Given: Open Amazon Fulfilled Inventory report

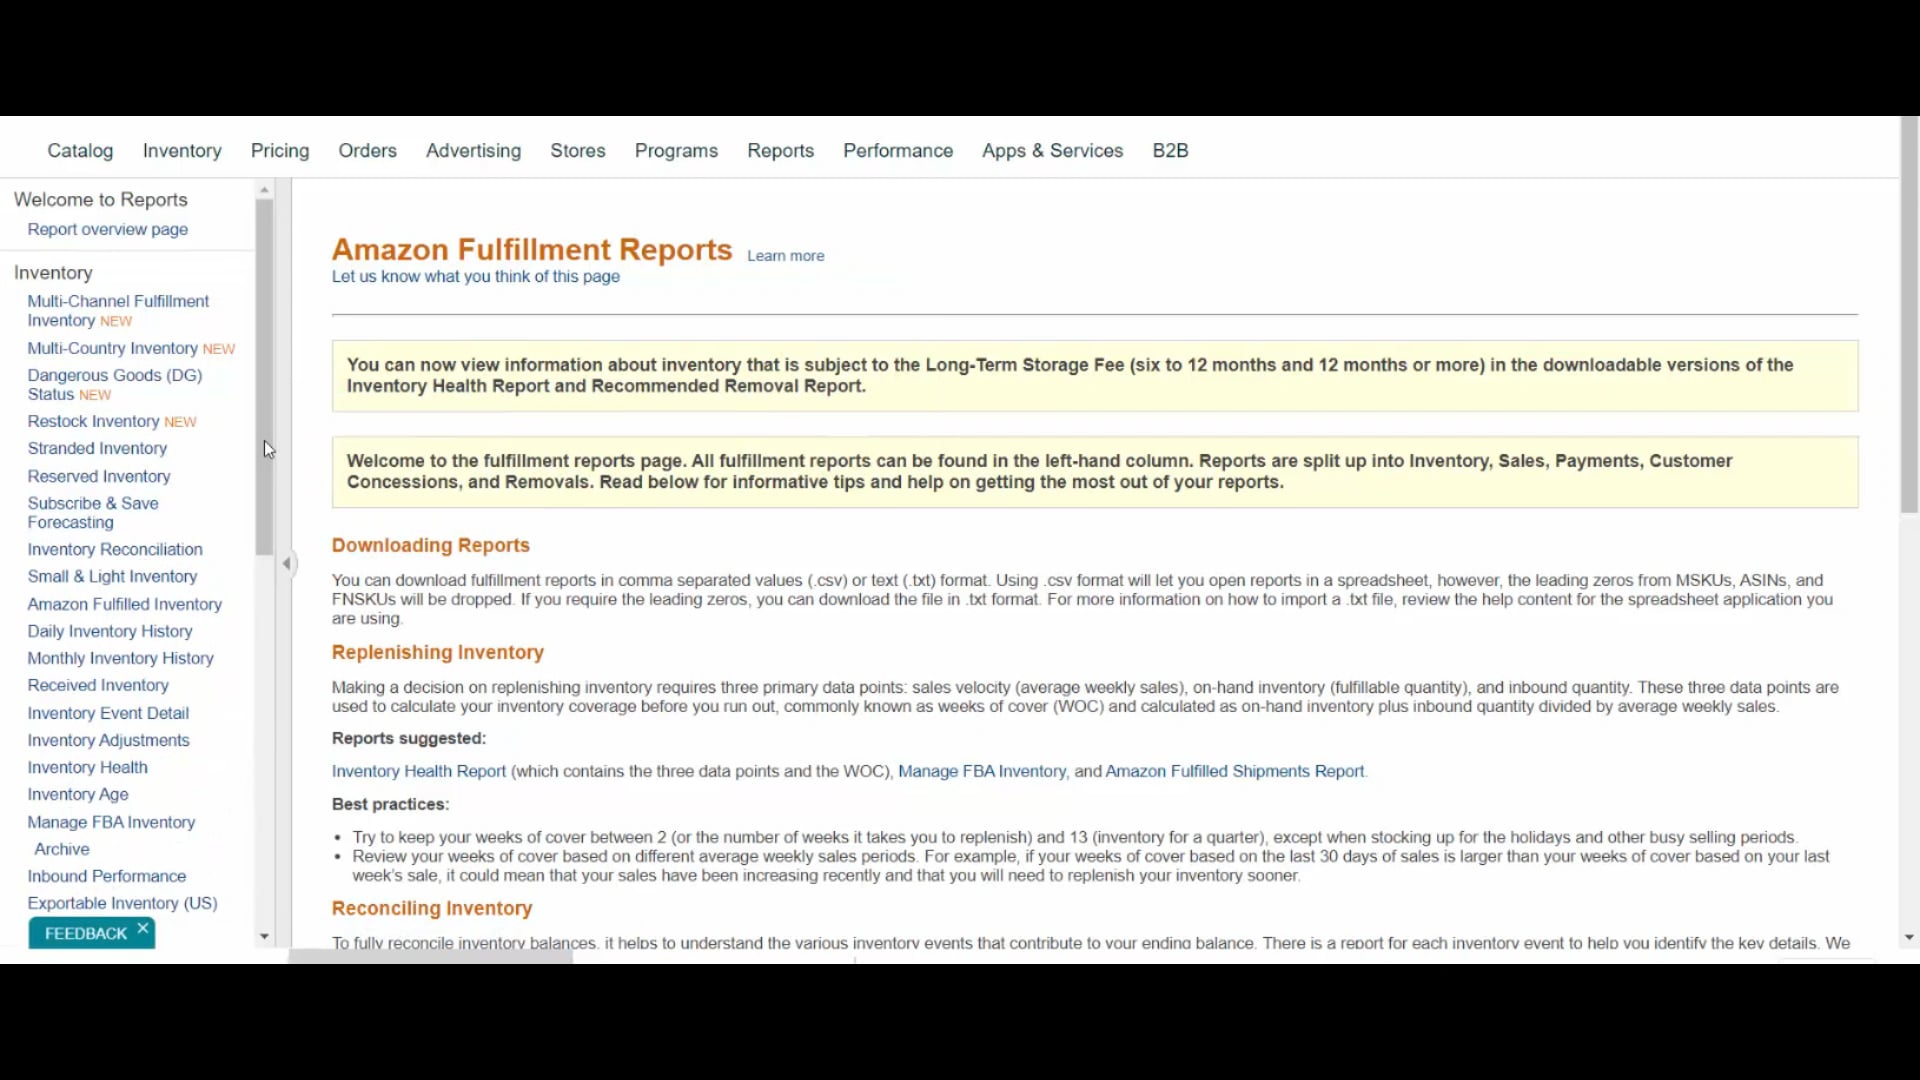Looking at the screenshot, I should click(125, 605).
